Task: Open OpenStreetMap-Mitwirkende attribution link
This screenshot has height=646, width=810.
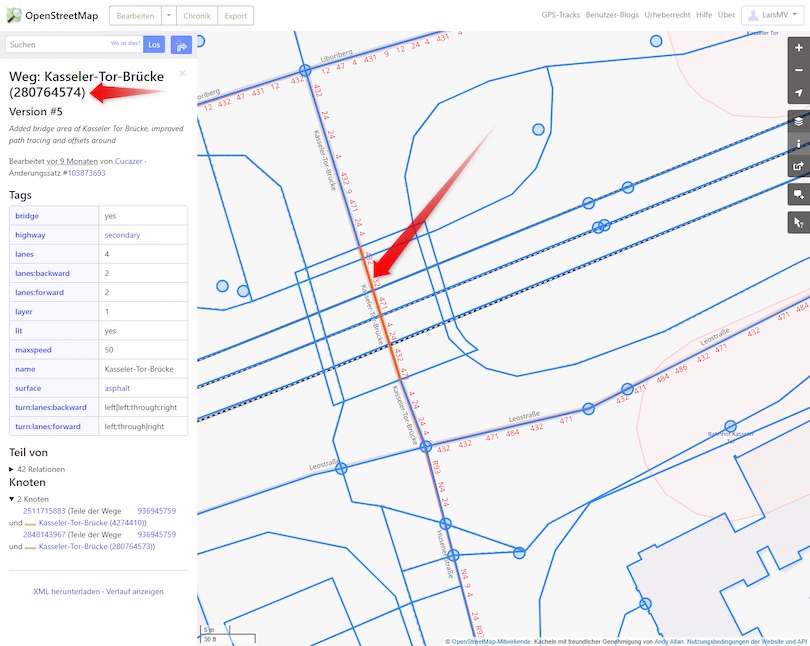Action: point(491,641)
